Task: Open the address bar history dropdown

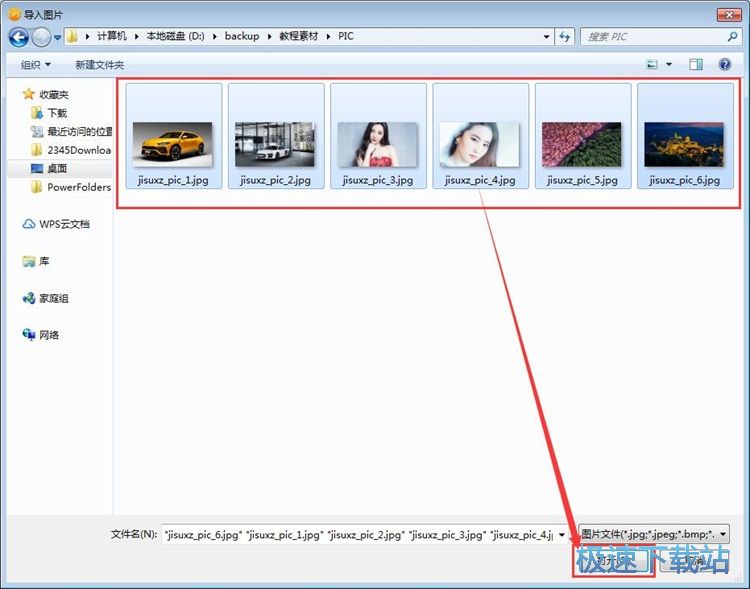Action: 546,36
